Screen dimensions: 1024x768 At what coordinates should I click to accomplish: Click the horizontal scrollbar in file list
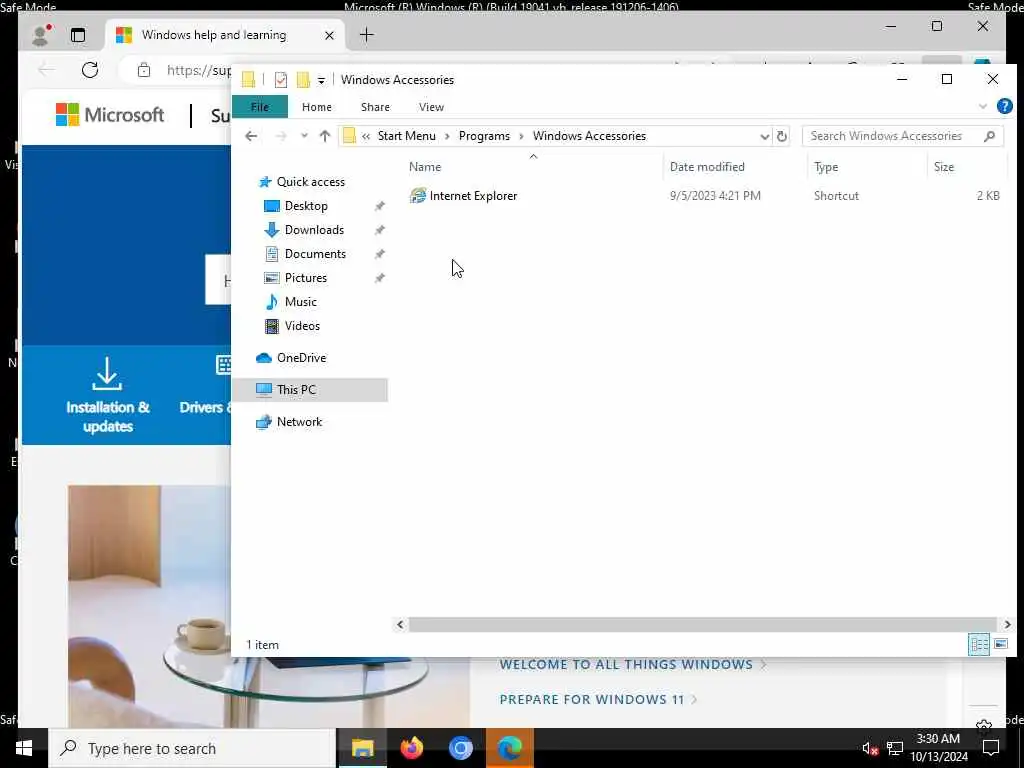(x=703, y=624)
